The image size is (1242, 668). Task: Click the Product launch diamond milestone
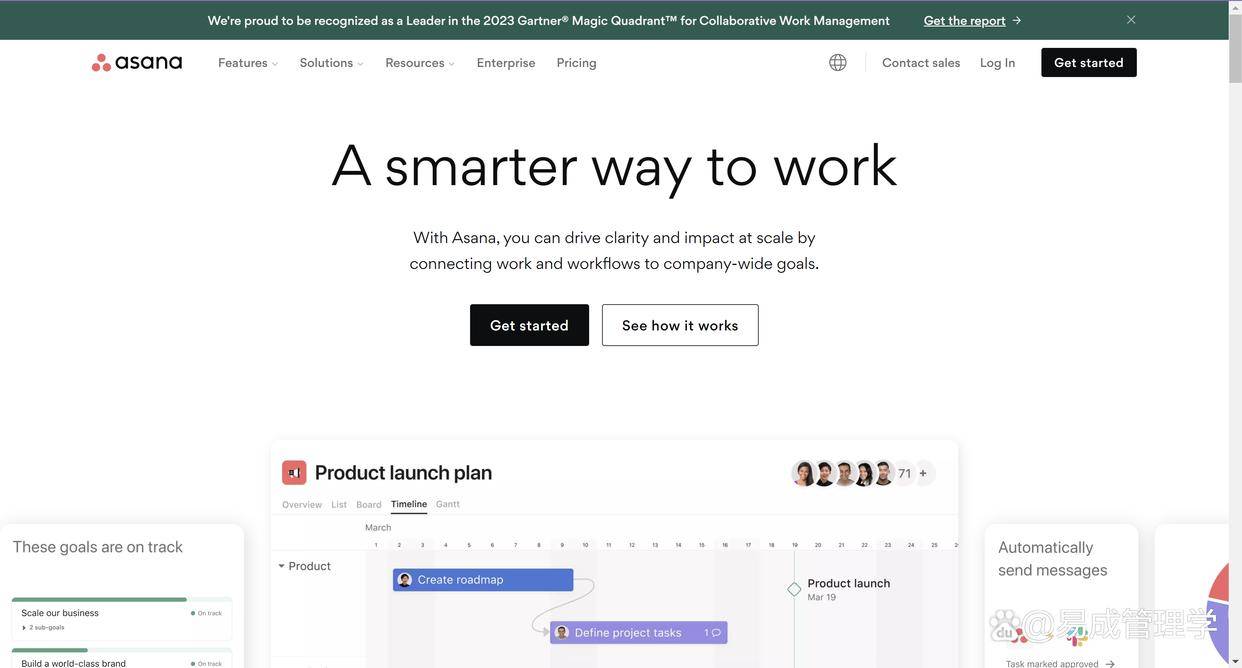[794, 589]
